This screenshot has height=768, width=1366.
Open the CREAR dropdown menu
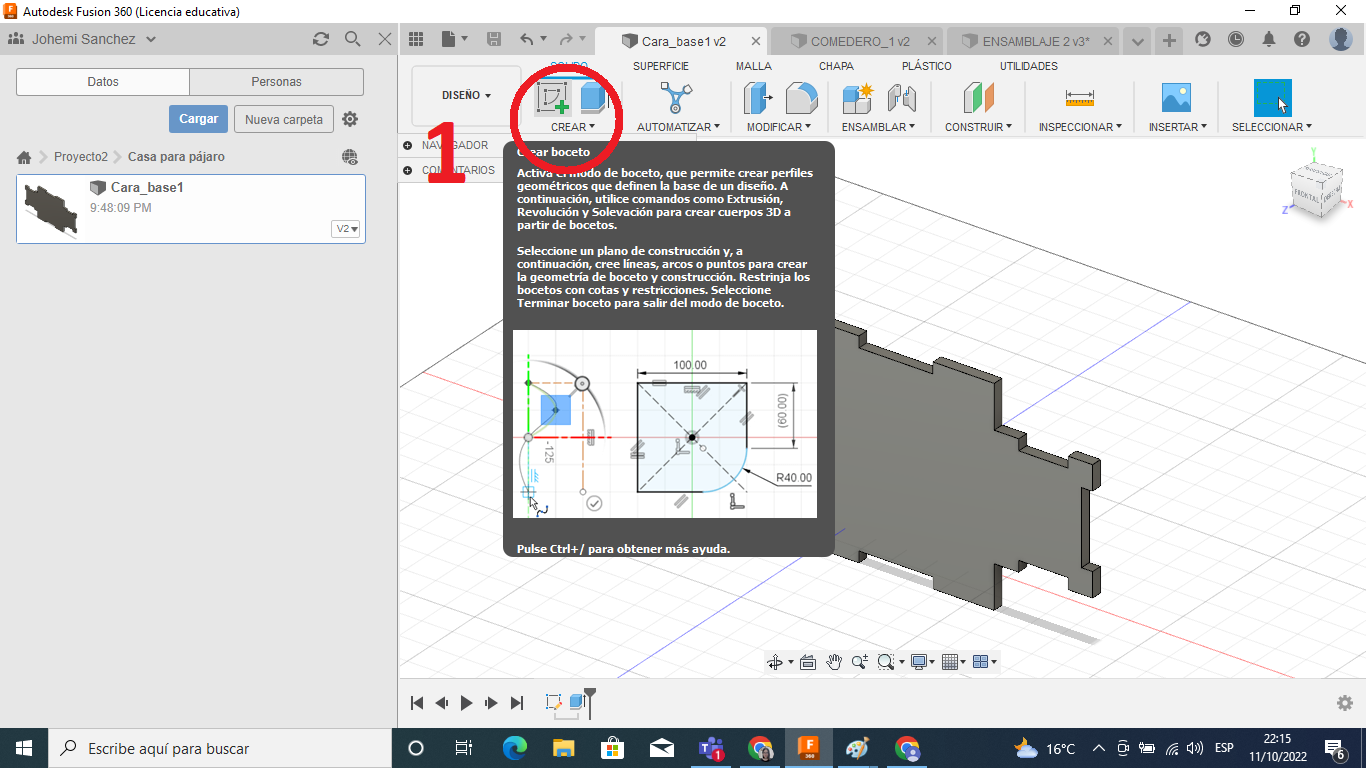tap(573, 127)
